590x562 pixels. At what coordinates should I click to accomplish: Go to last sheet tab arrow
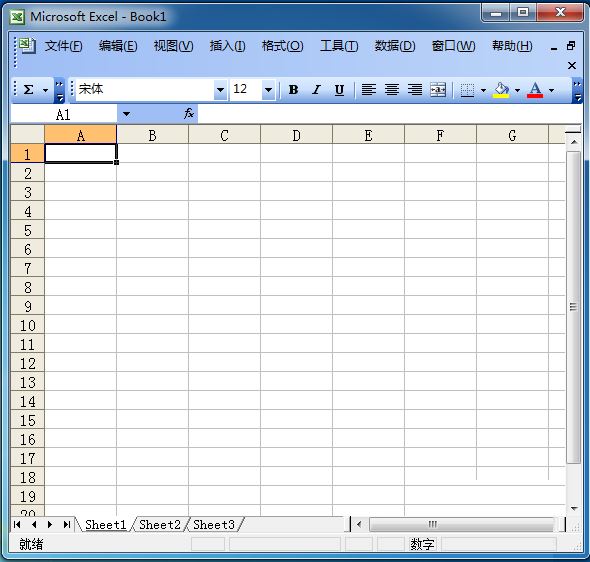point(67,524)
